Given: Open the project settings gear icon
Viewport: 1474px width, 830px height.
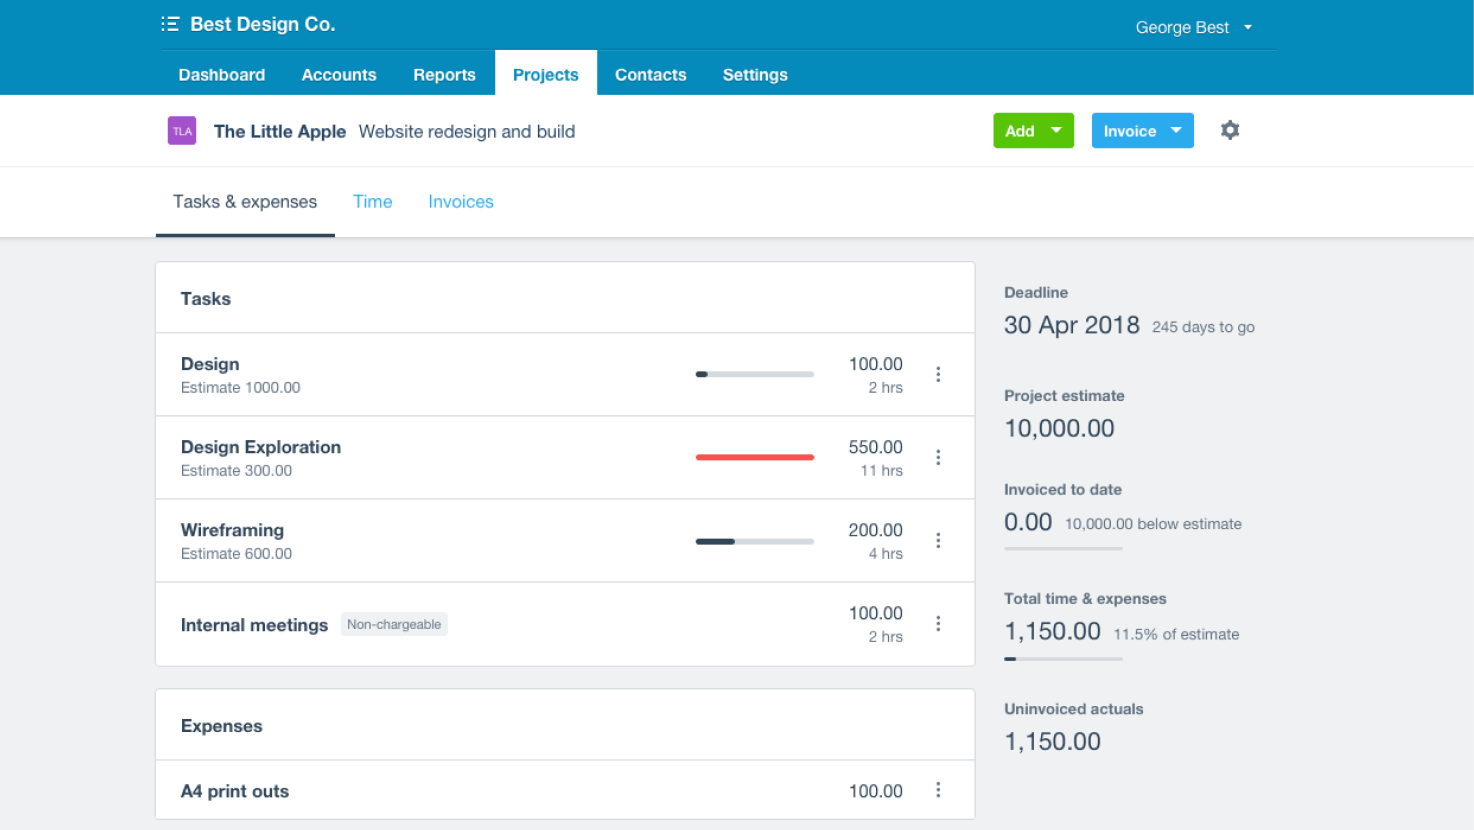Looking at the screenshot, I should pos(1229,130).
